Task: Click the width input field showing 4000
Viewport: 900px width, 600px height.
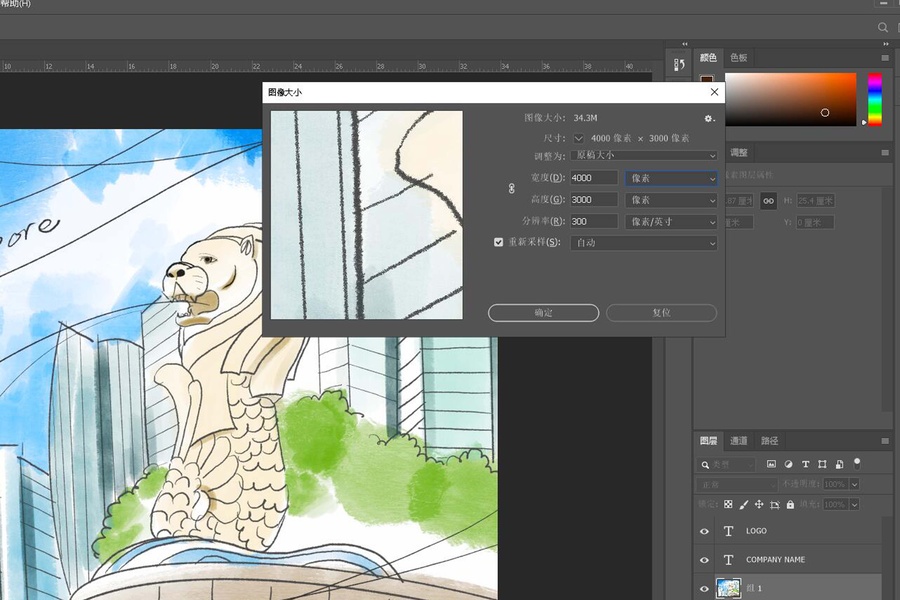Action: [x=594, y=178]
